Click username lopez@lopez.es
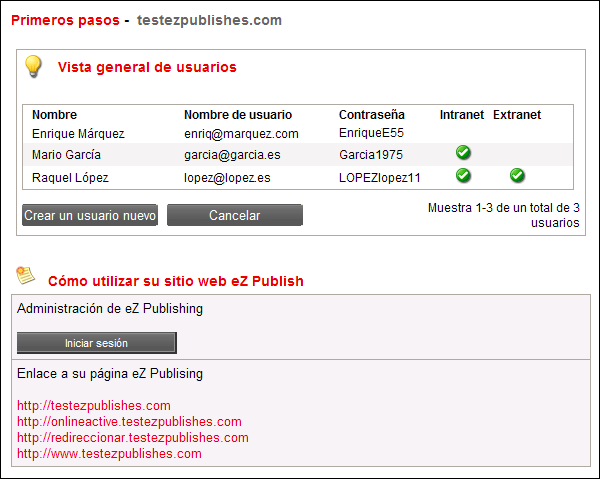Image resolution: width=600 pixels, height=479 pixels. point(227,178)
